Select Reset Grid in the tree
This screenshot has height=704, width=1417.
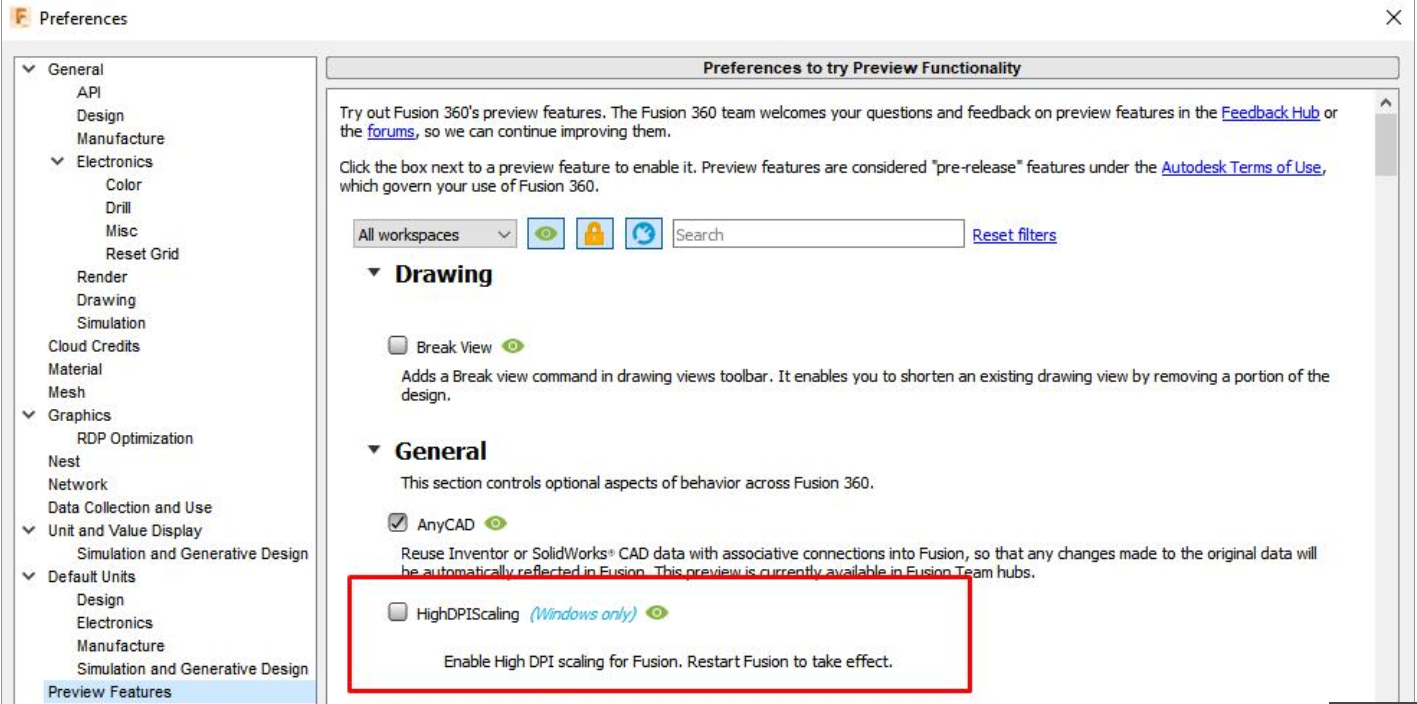(x=142, y=253)
